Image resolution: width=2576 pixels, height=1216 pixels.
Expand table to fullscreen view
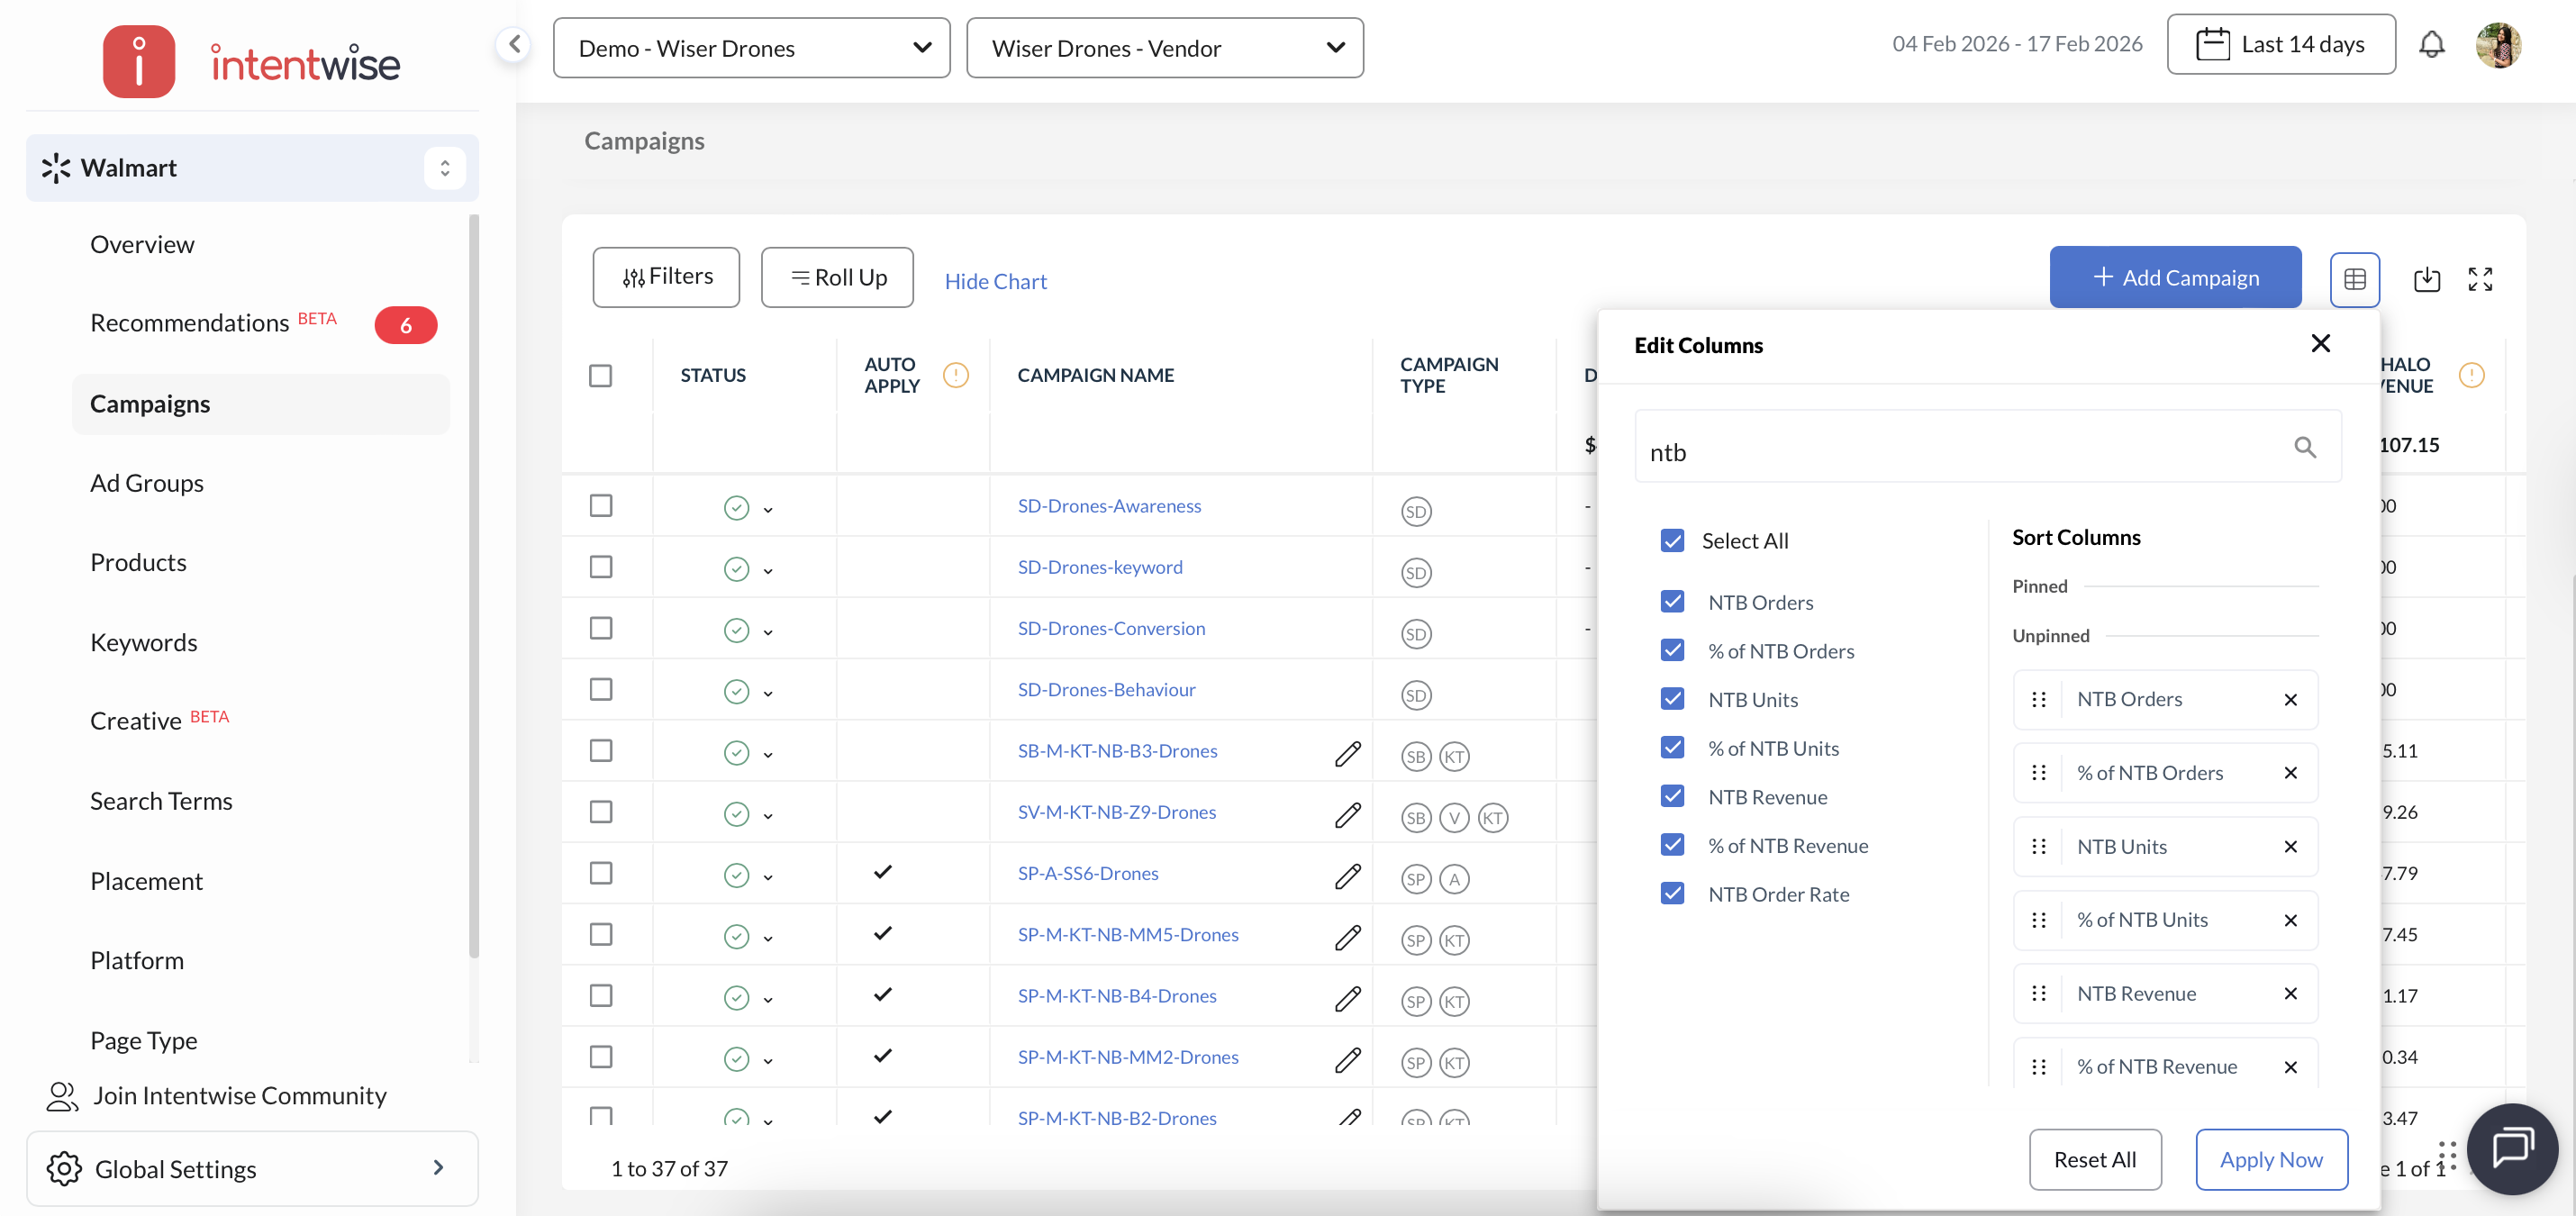(x=2479, y=279)
